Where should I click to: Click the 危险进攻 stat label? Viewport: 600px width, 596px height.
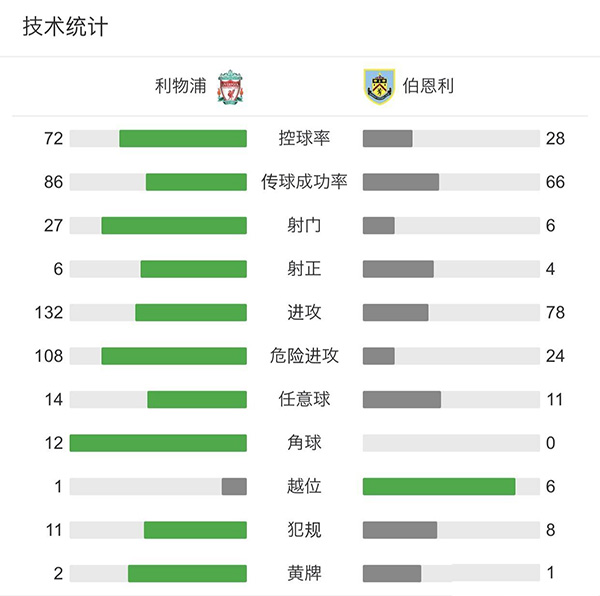click(x=304, y=355)
